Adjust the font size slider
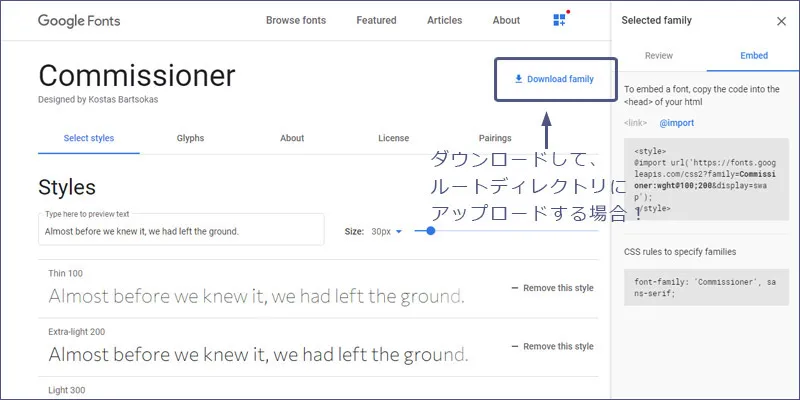The image size is (800, 400). [x=431, y=231]
